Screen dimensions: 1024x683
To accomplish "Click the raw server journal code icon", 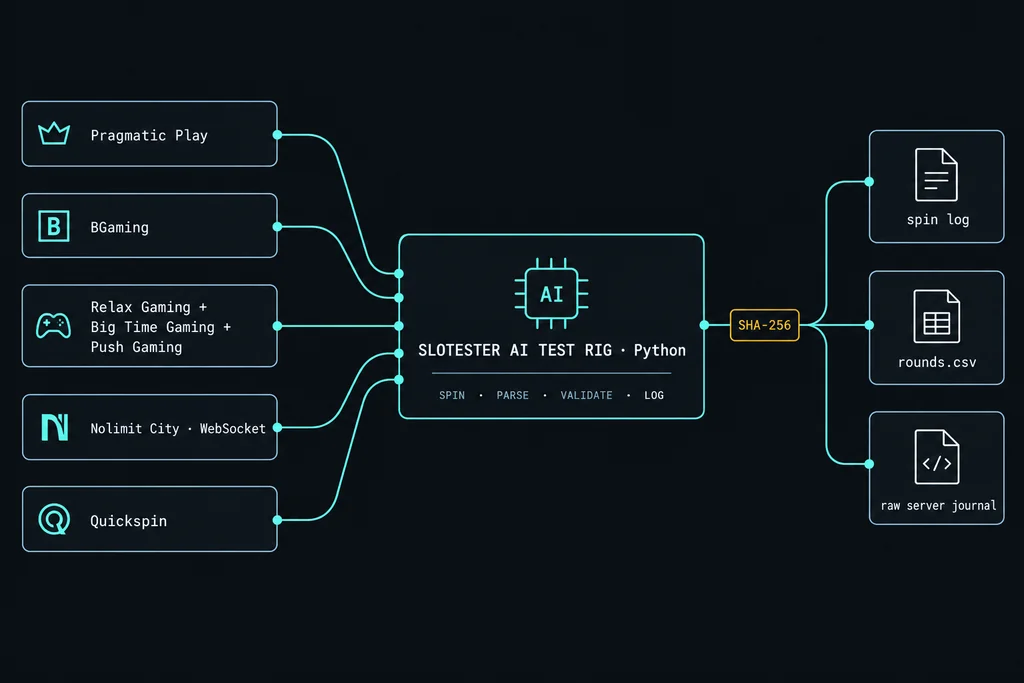I will 936,457.
